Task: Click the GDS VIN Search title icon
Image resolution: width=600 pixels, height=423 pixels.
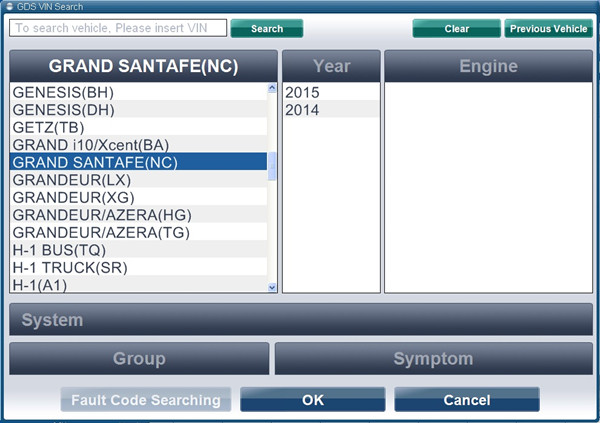Action: tap(10, 6)
